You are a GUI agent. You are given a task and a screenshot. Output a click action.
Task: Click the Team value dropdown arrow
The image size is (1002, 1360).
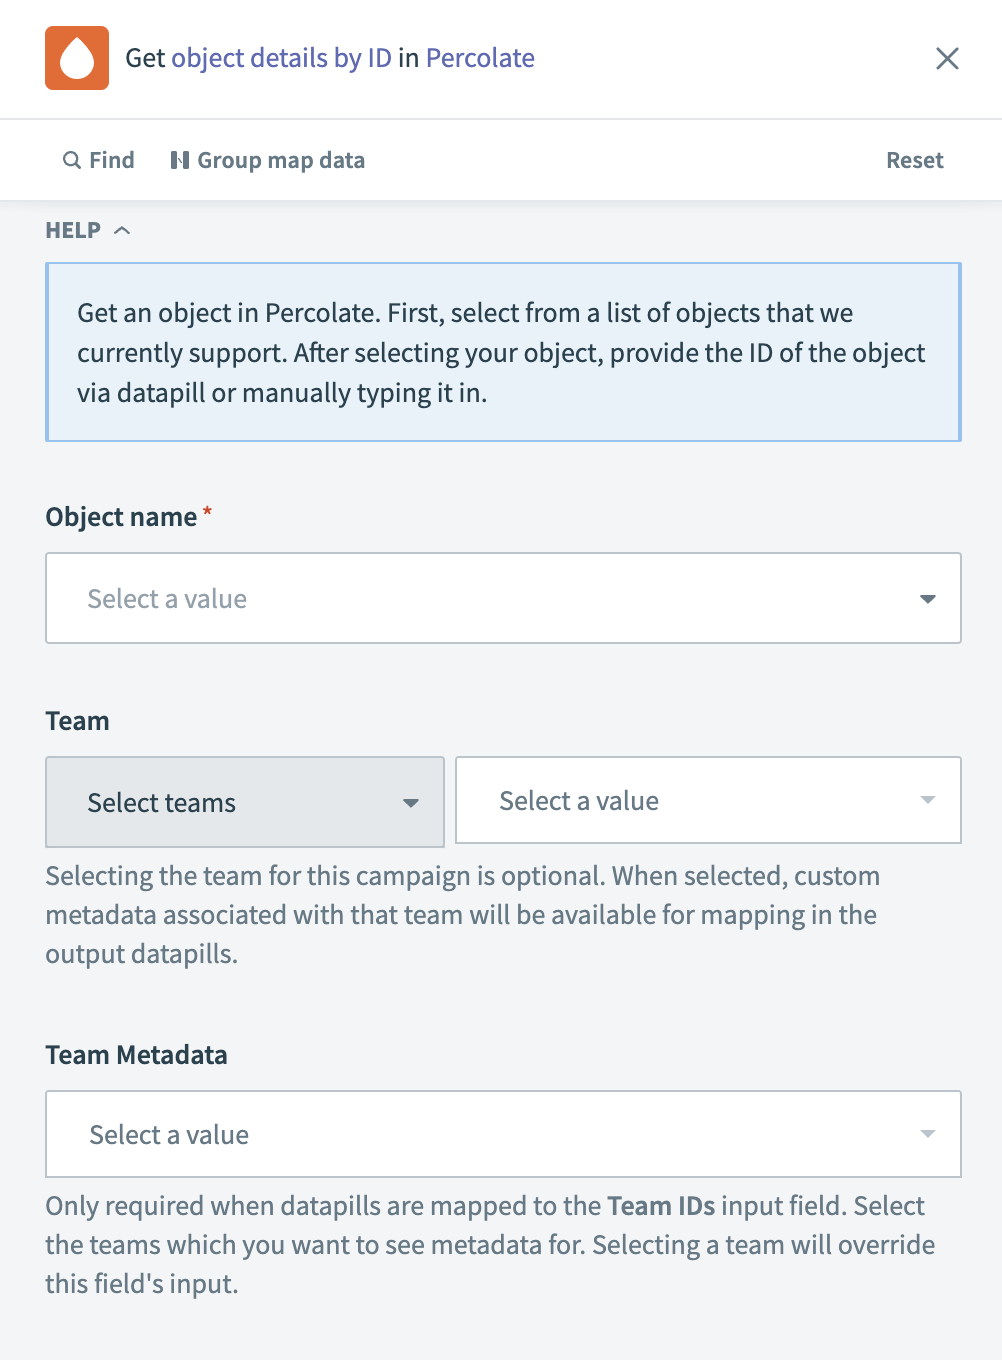click(x=927, y=800)
